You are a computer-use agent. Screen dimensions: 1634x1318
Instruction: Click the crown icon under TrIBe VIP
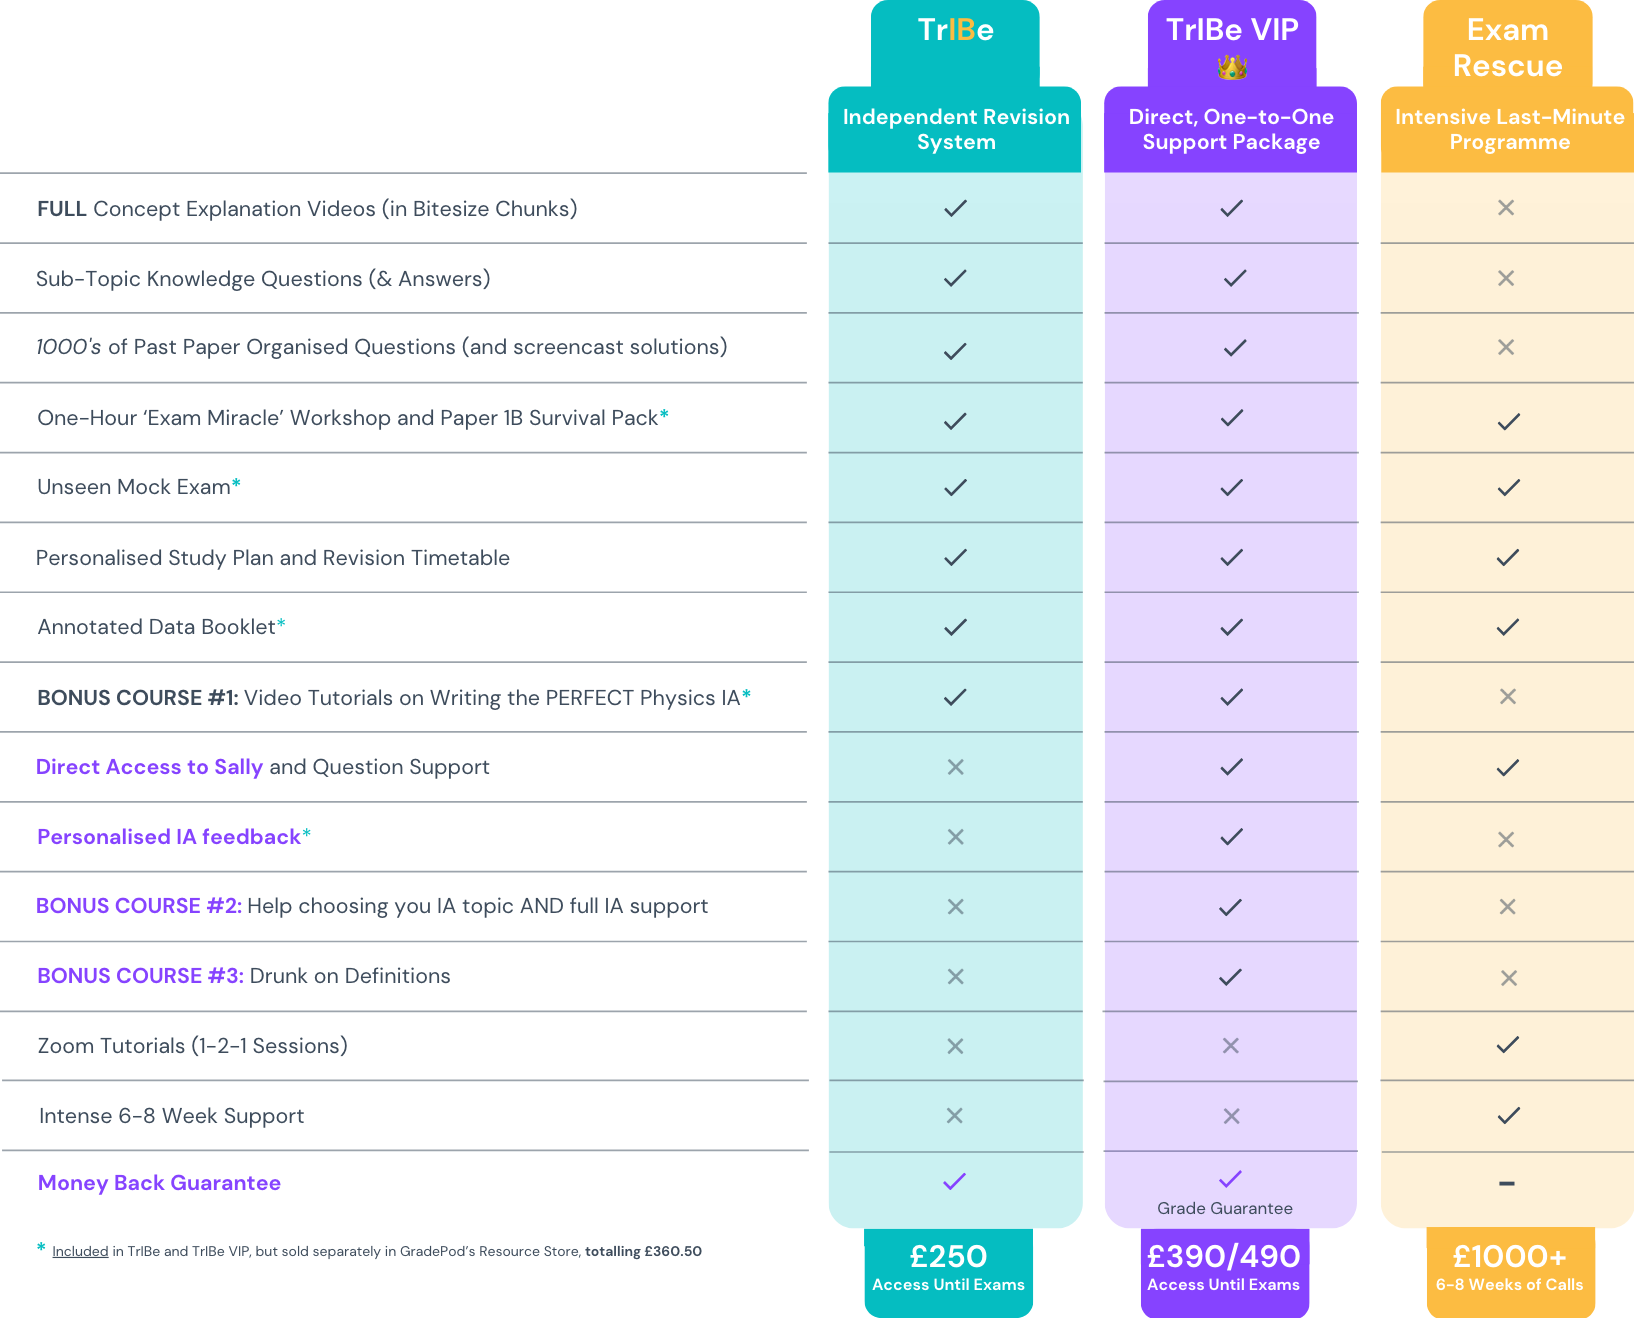1232,68
